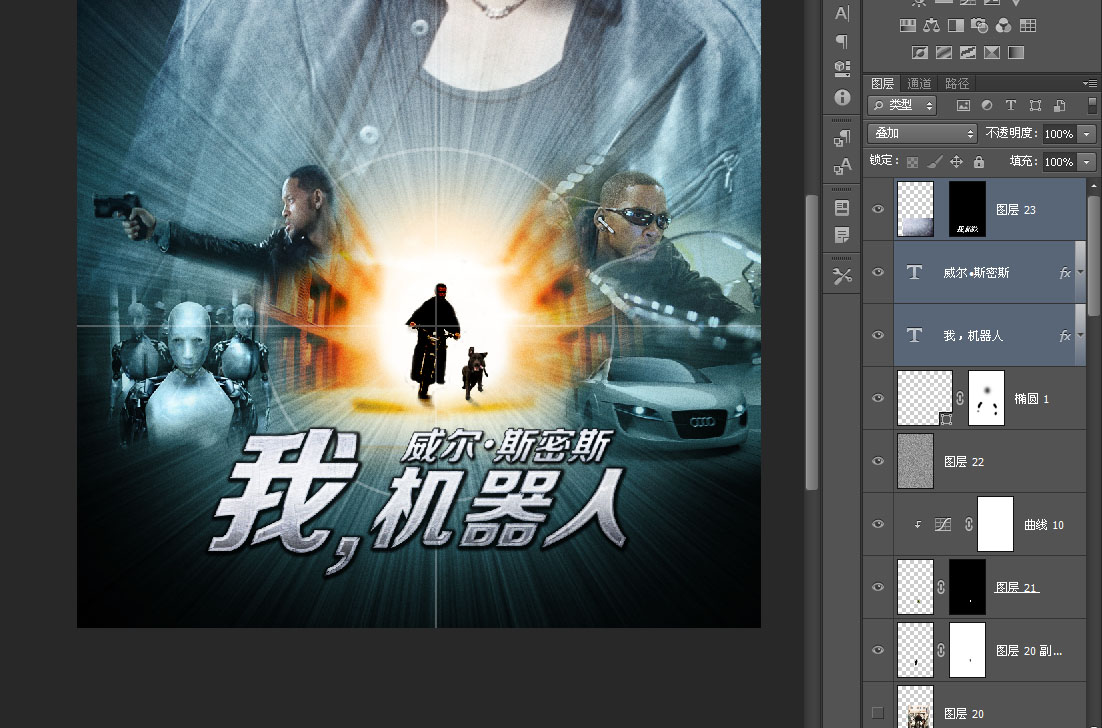
Task: Open the Notes panel icon
Action: [842, 235]
